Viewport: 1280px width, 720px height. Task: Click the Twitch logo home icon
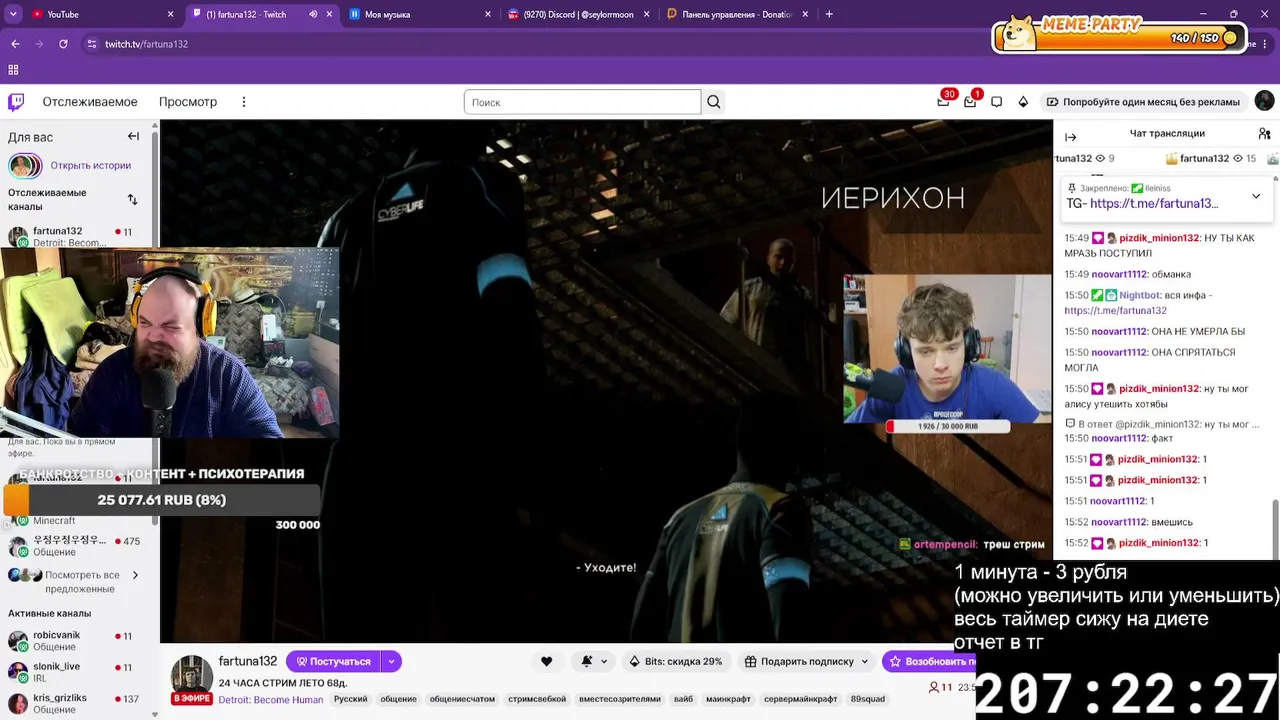[16, 102]
